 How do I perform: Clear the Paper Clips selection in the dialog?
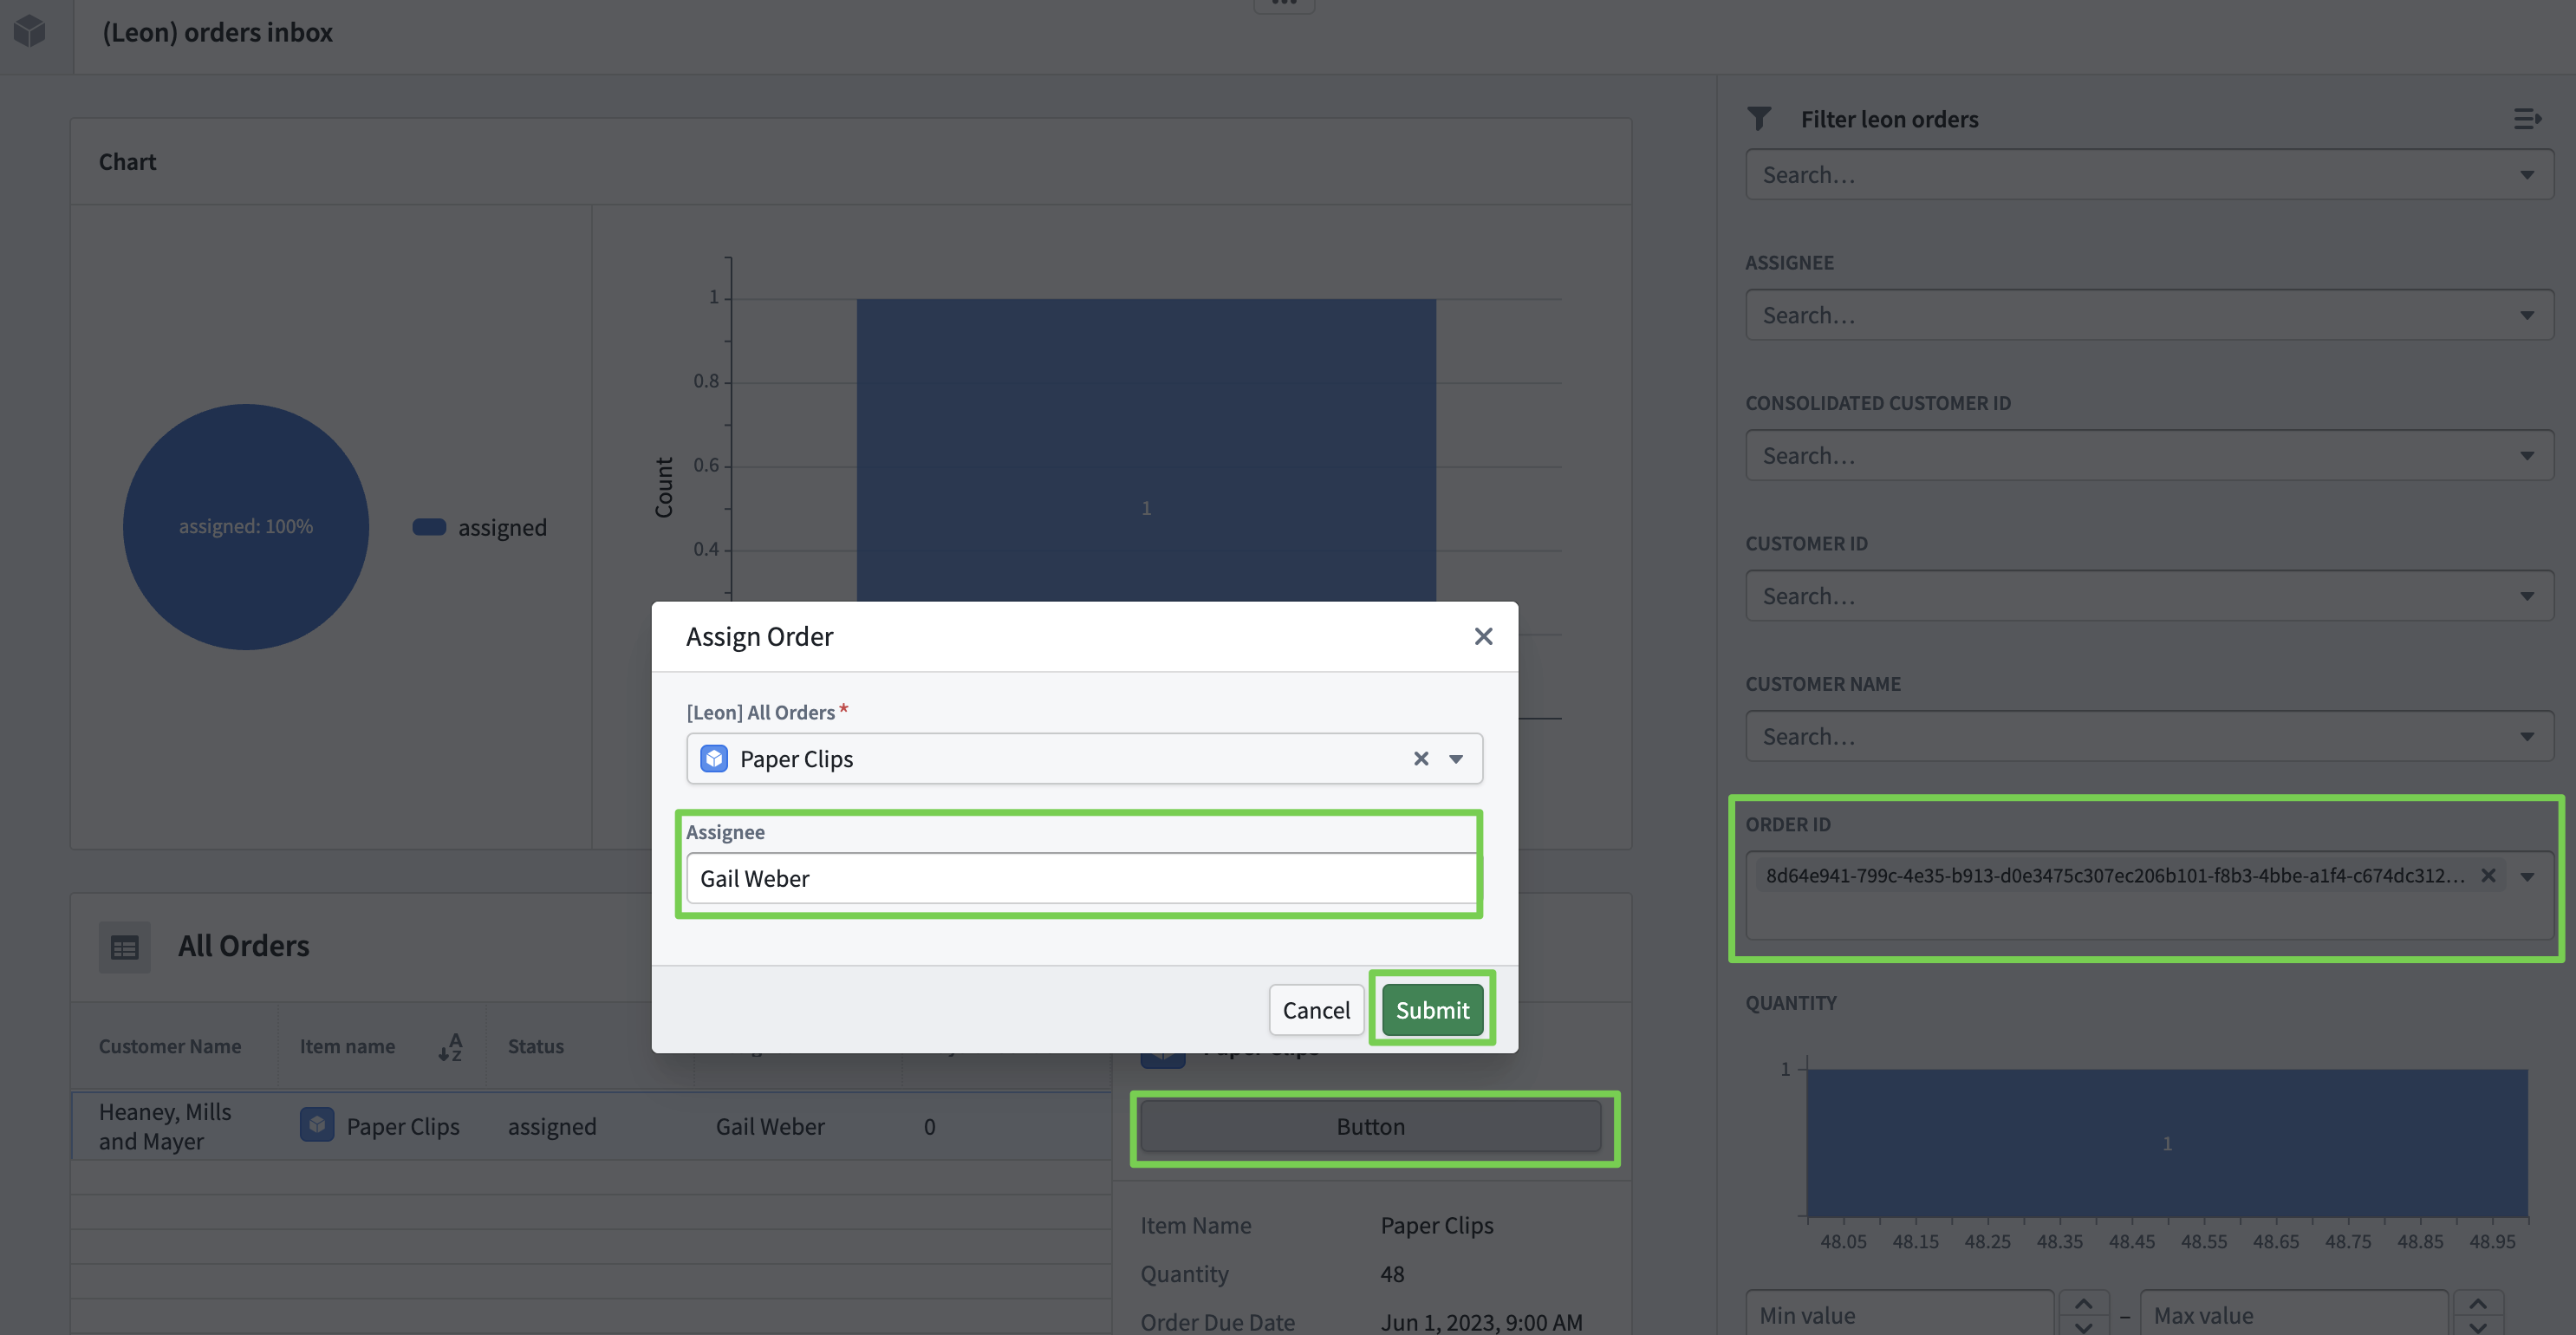pyautogui.click(x=1420, y=759)
